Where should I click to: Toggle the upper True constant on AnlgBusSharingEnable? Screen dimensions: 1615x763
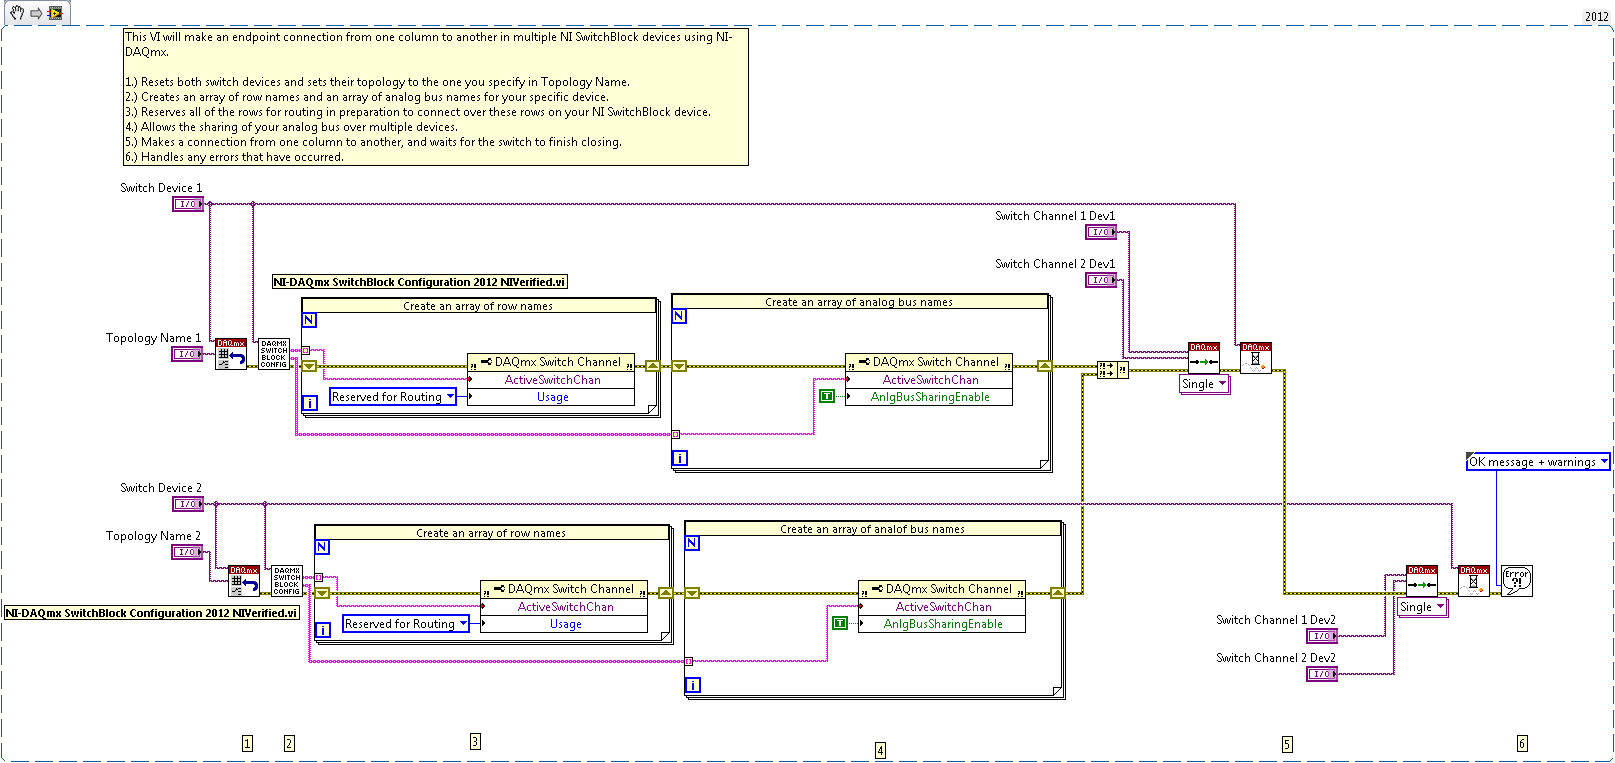click(x=827, y=396)
